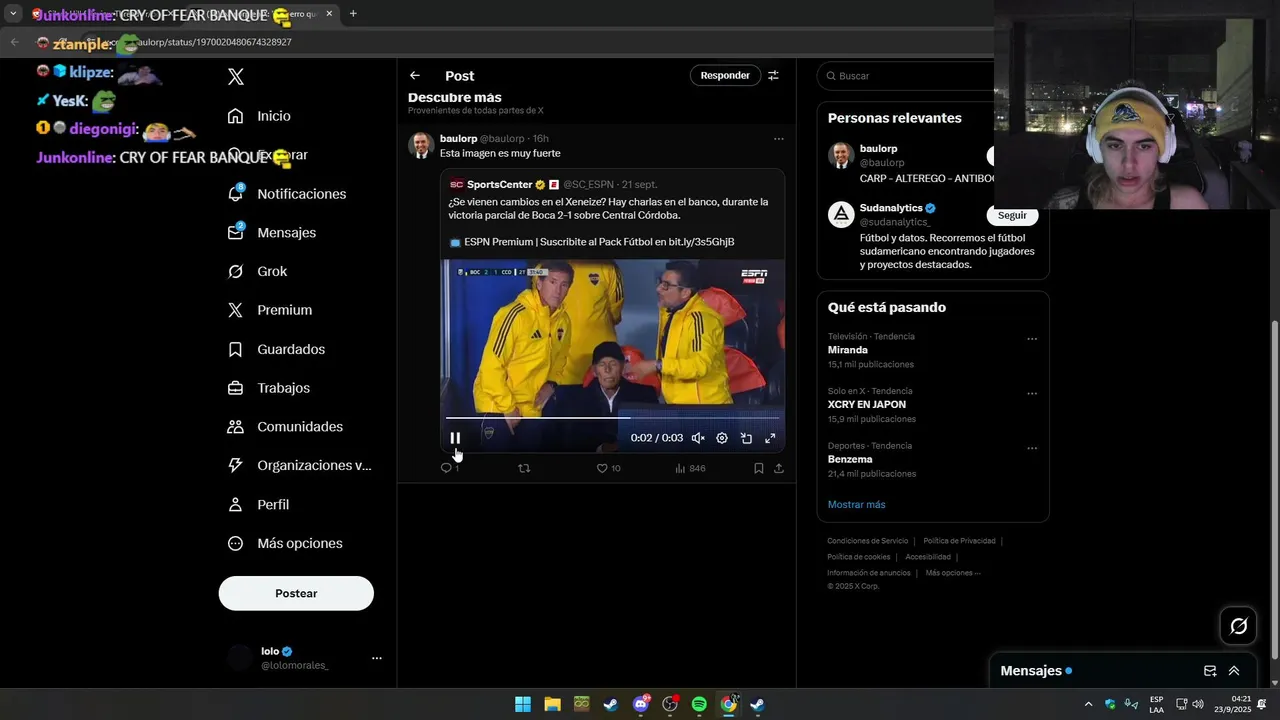The image size is (1280, 720).
Task: Go back with the Post arrow
Action: [x=415, y=75]
